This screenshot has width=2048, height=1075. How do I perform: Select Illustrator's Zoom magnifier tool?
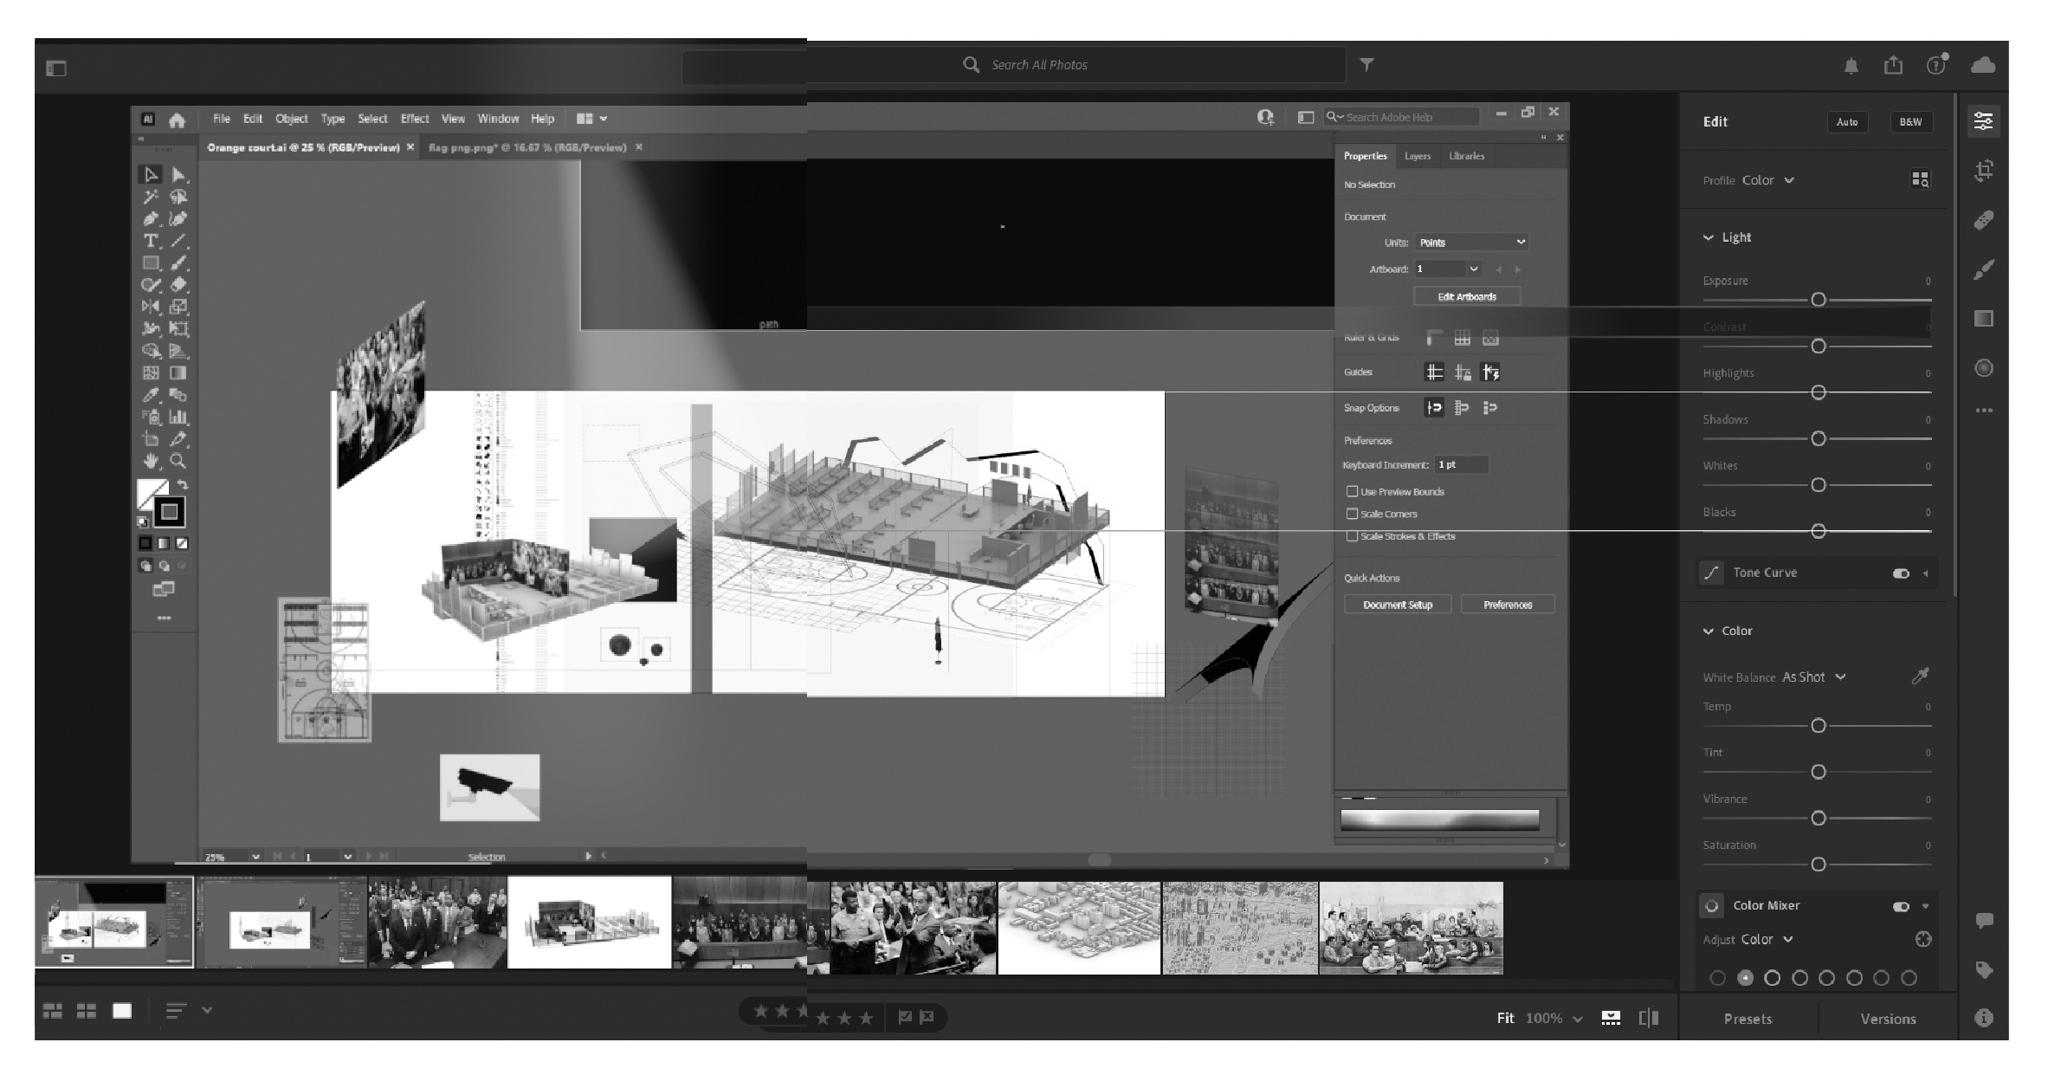click(178, 461)
